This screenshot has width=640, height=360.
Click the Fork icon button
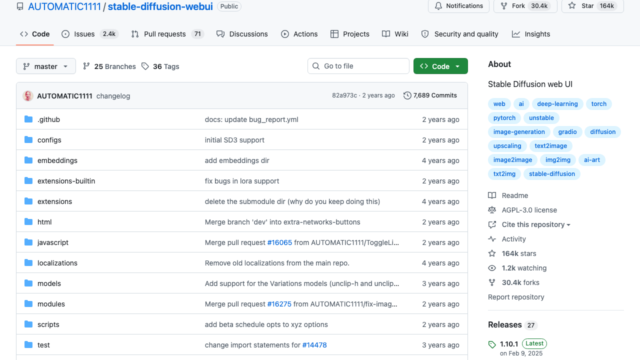pyautogui.click(x=504, y=6)
